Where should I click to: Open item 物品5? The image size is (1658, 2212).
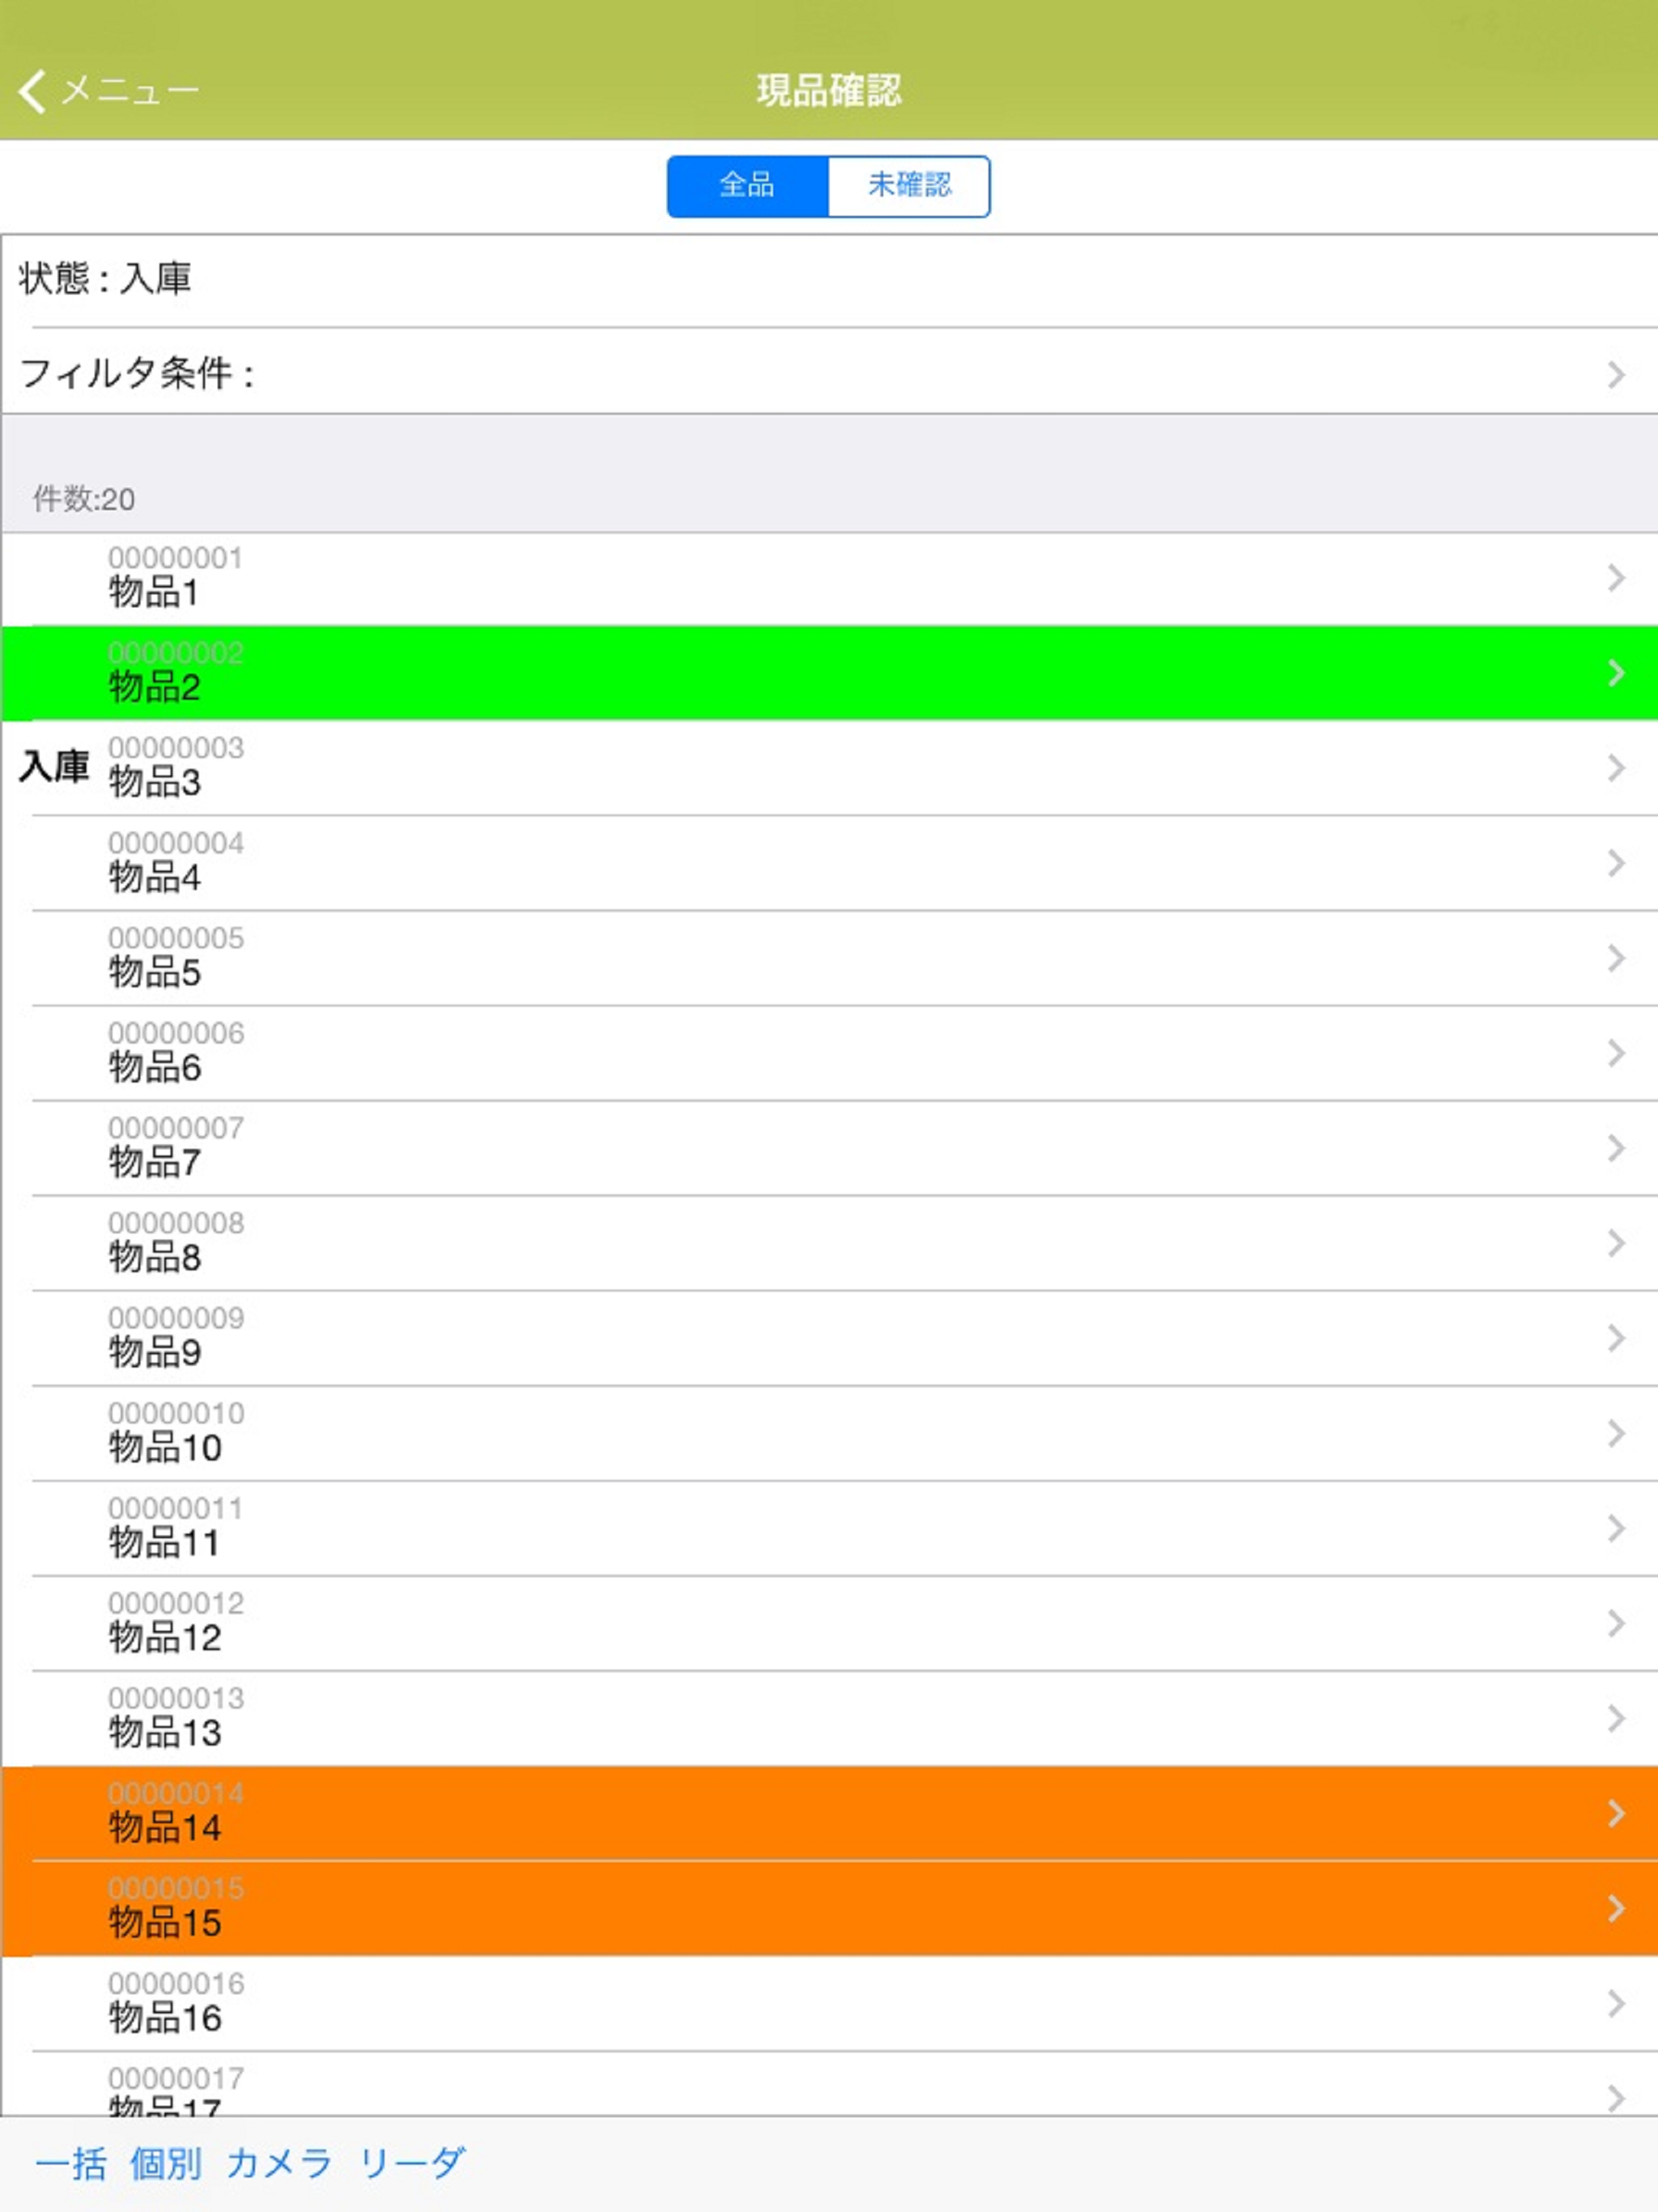829,958
